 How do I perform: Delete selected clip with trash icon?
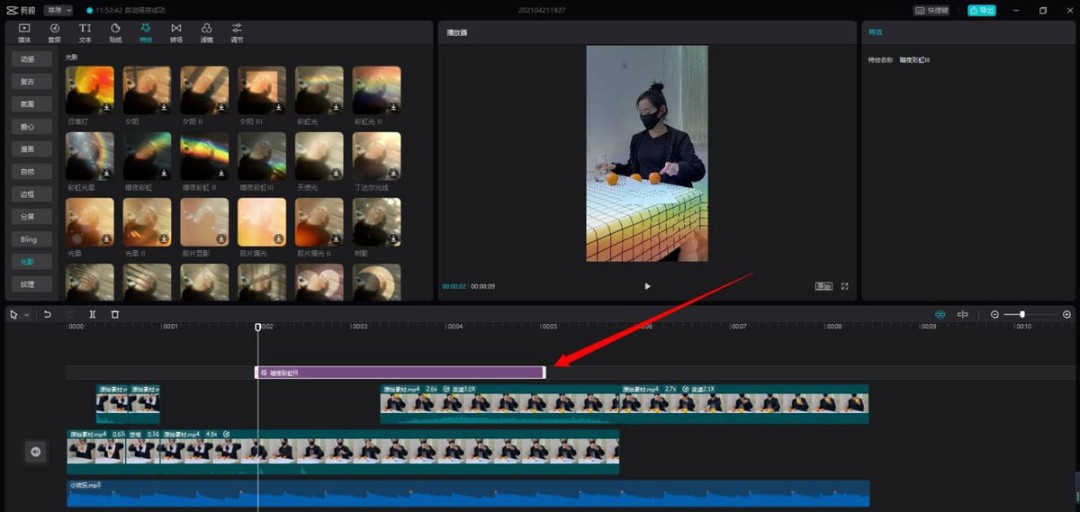coord(115,314)
